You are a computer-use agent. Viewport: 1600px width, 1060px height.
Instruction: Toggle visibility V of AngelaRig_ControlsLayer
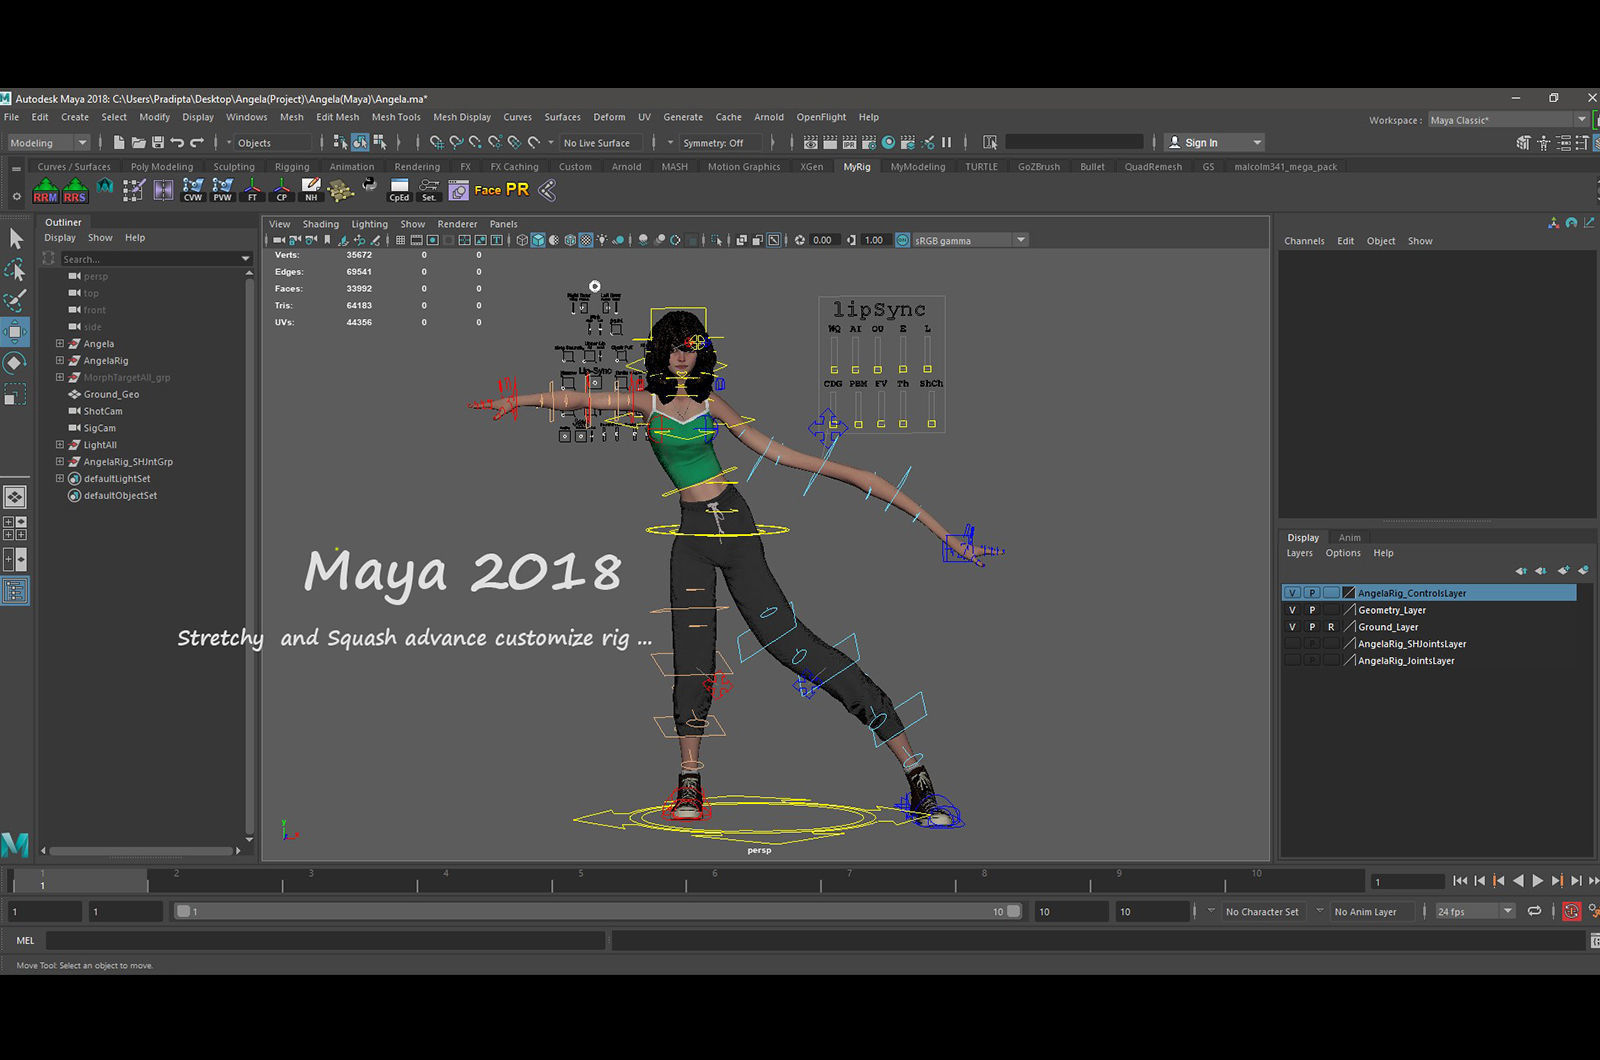click(x=1292, y=593)
